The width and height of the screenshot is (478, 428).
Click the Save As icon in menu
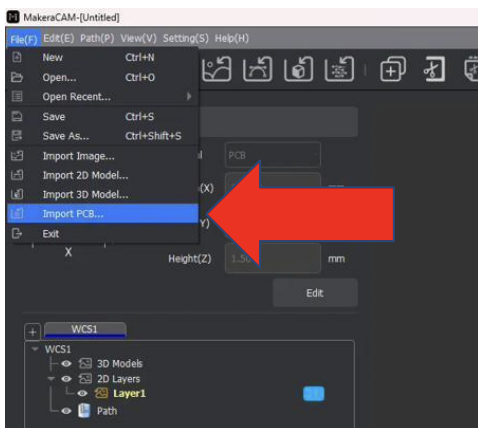[x=17, y=136]
